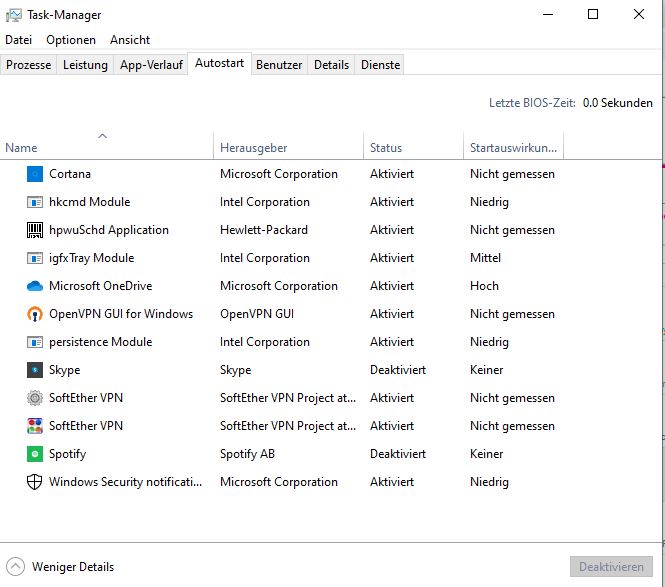Image resolution: width=665 pixels, height=587 pixels.
Task: Collapse view with Weniger Details arrow
Action: [x=15, y=567]
